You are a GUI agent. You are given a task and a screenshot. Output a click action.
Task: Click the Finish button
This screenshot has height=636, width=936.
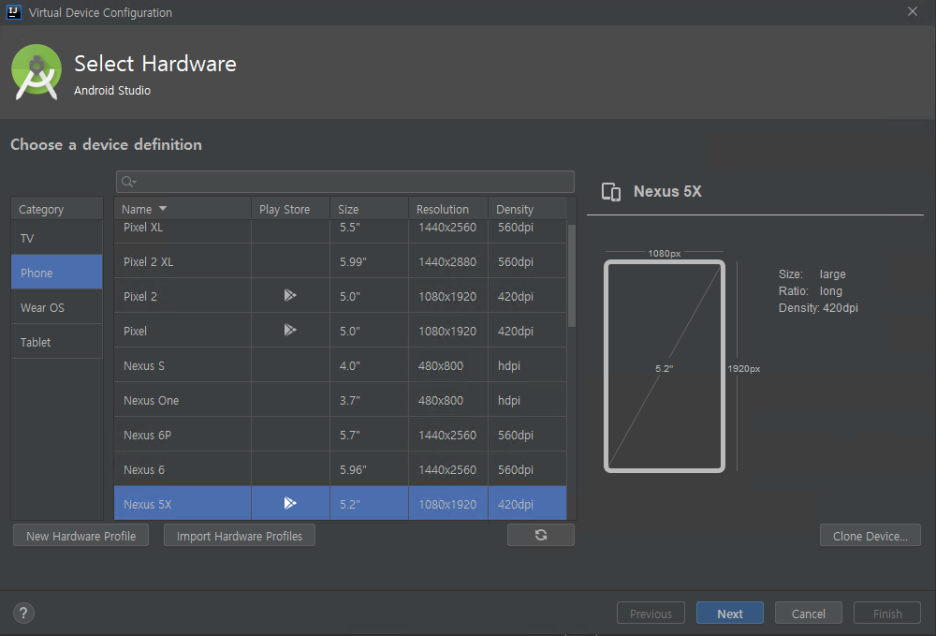point(887,613)
